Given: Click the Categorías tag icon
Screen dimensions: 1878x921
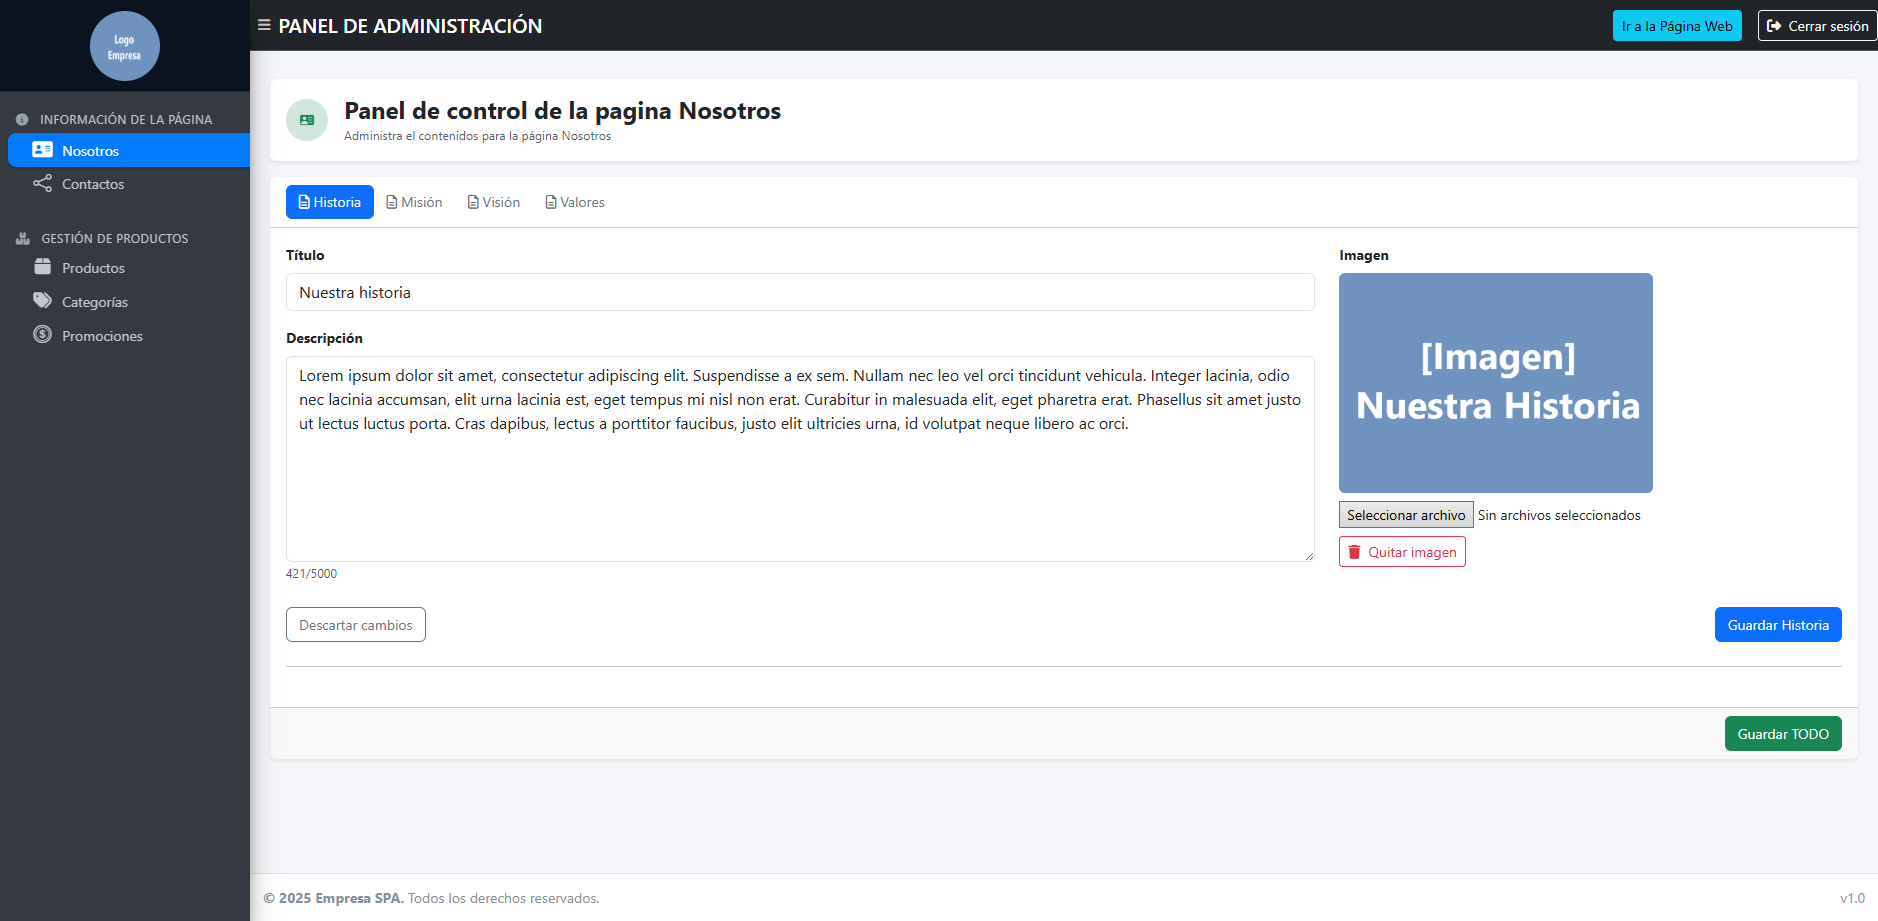Looking at the screenshot, I should coord(41,301).
